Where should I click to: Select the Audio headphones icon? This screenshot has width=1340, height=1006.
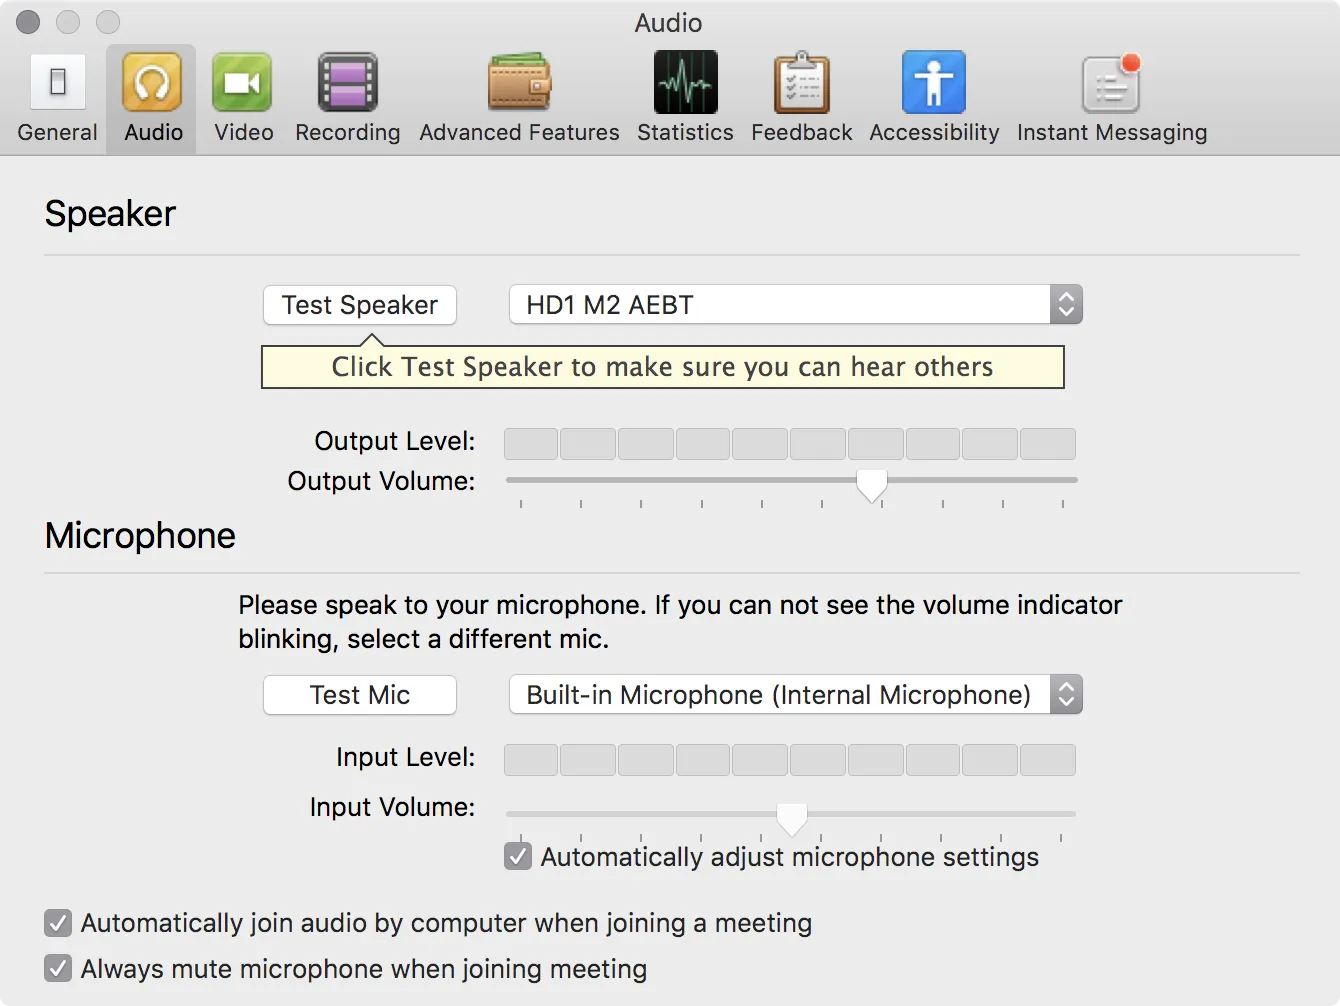tap(152, 83)
